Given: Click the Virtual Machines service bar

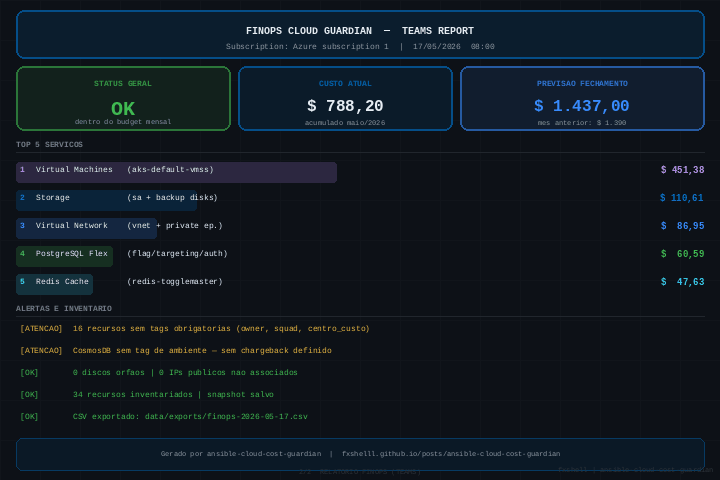Looking at the screenshot, I should [176, 172].
